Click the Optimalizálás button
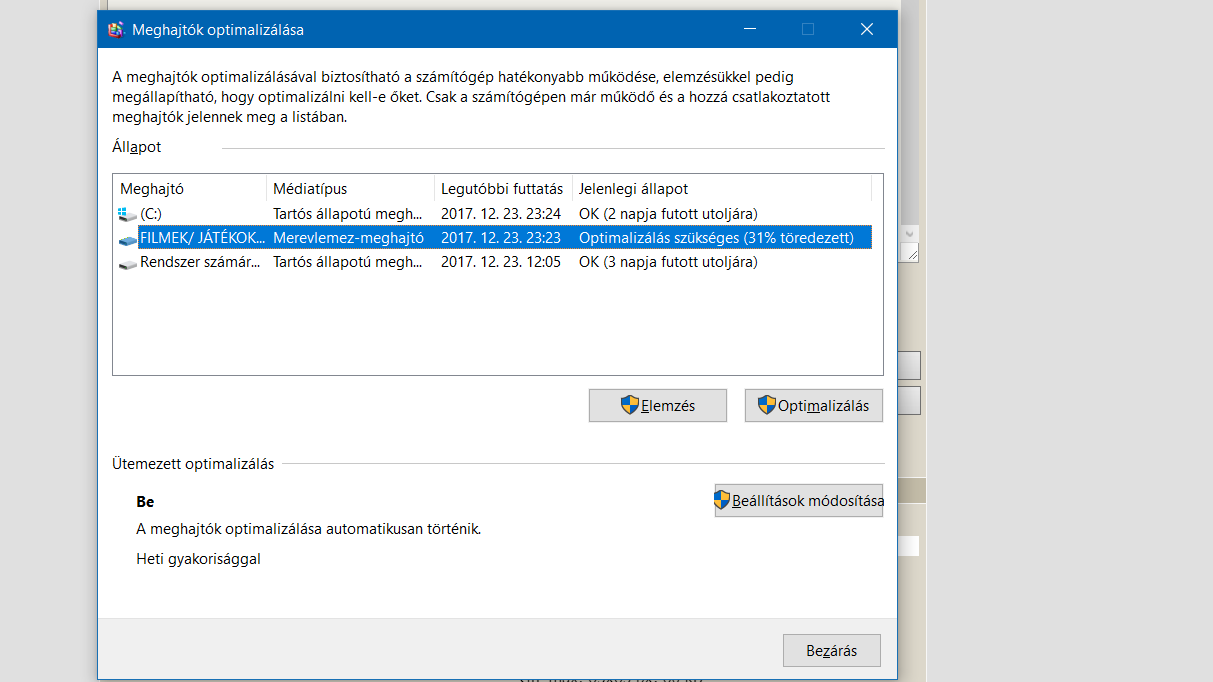This screenshot has width=1213, height=682. pos(814,406)
